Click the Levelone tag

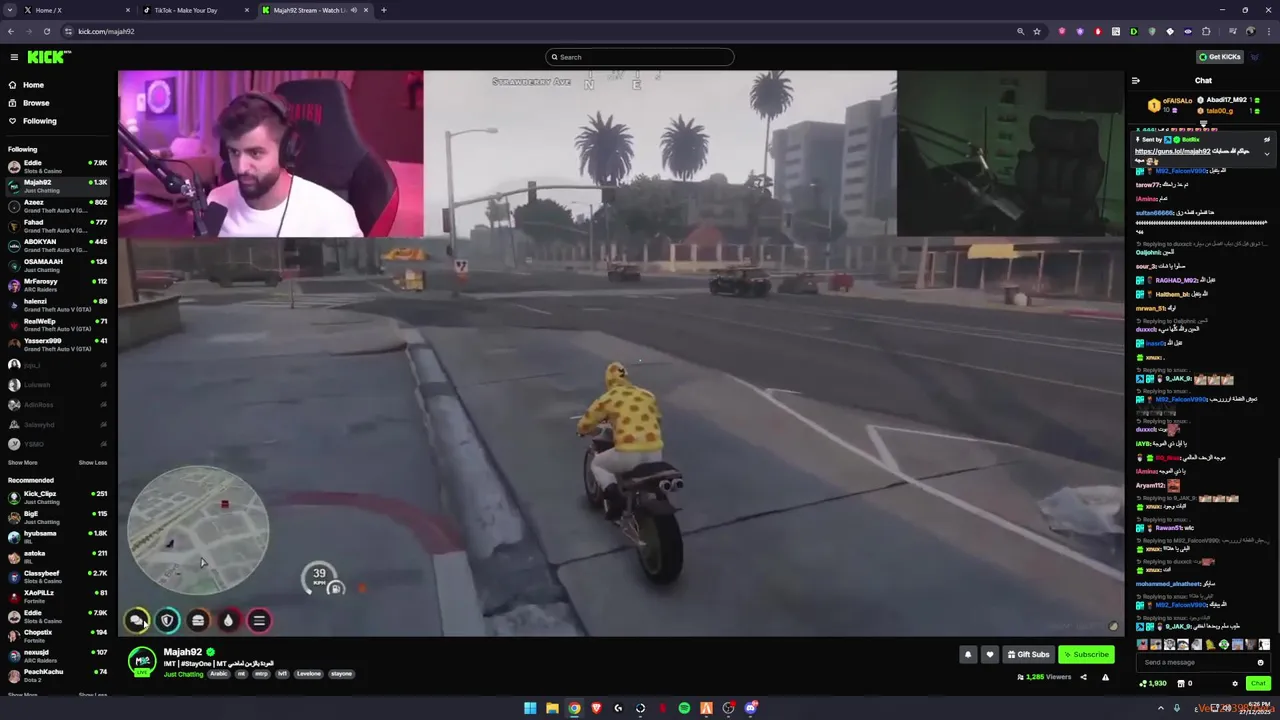[x=309, y=674]
